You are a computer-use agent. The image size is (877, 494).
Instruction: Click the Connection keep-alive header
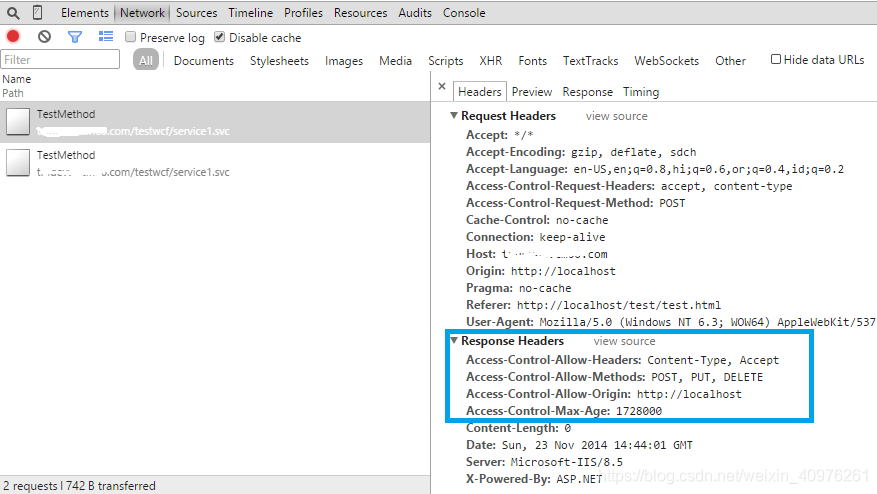536,237
